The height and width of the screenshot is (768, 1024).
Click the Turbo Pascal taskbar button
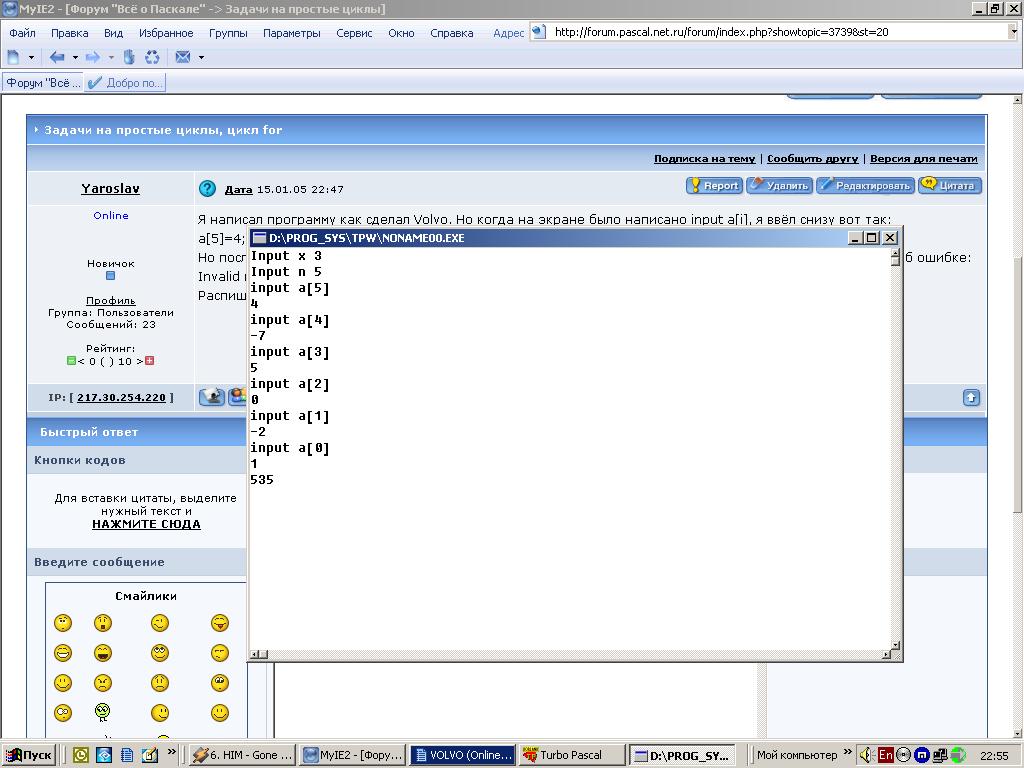coord(570,755)
